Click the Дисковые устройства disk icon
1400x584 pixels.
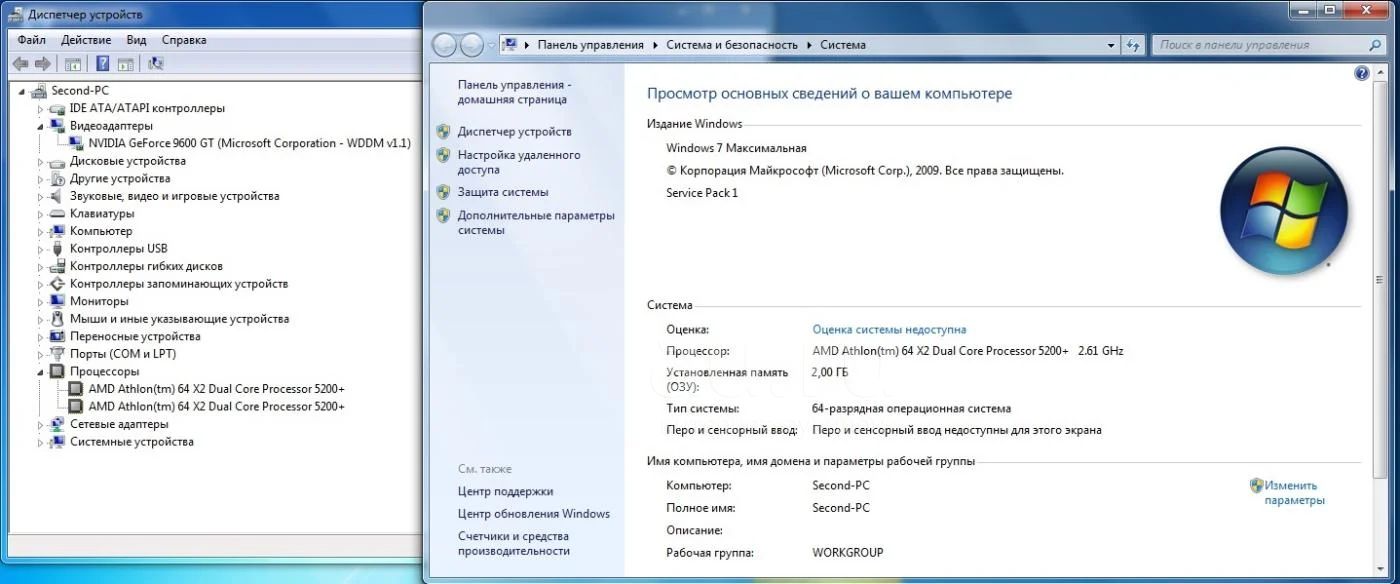[57, 161]
